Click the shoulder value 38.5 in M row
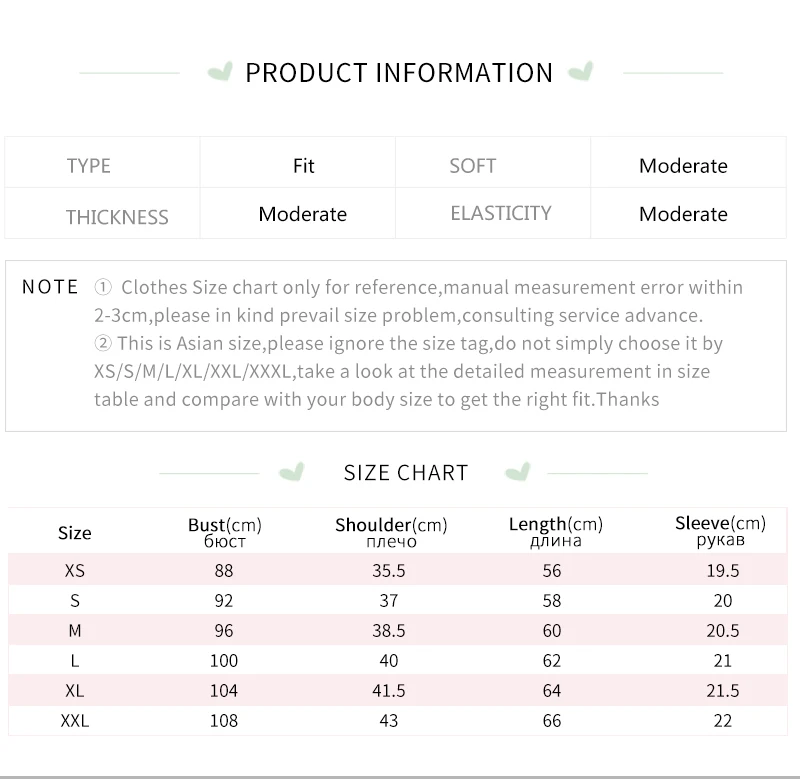Viewport: 800px width, 779px height. pos(389,630)
